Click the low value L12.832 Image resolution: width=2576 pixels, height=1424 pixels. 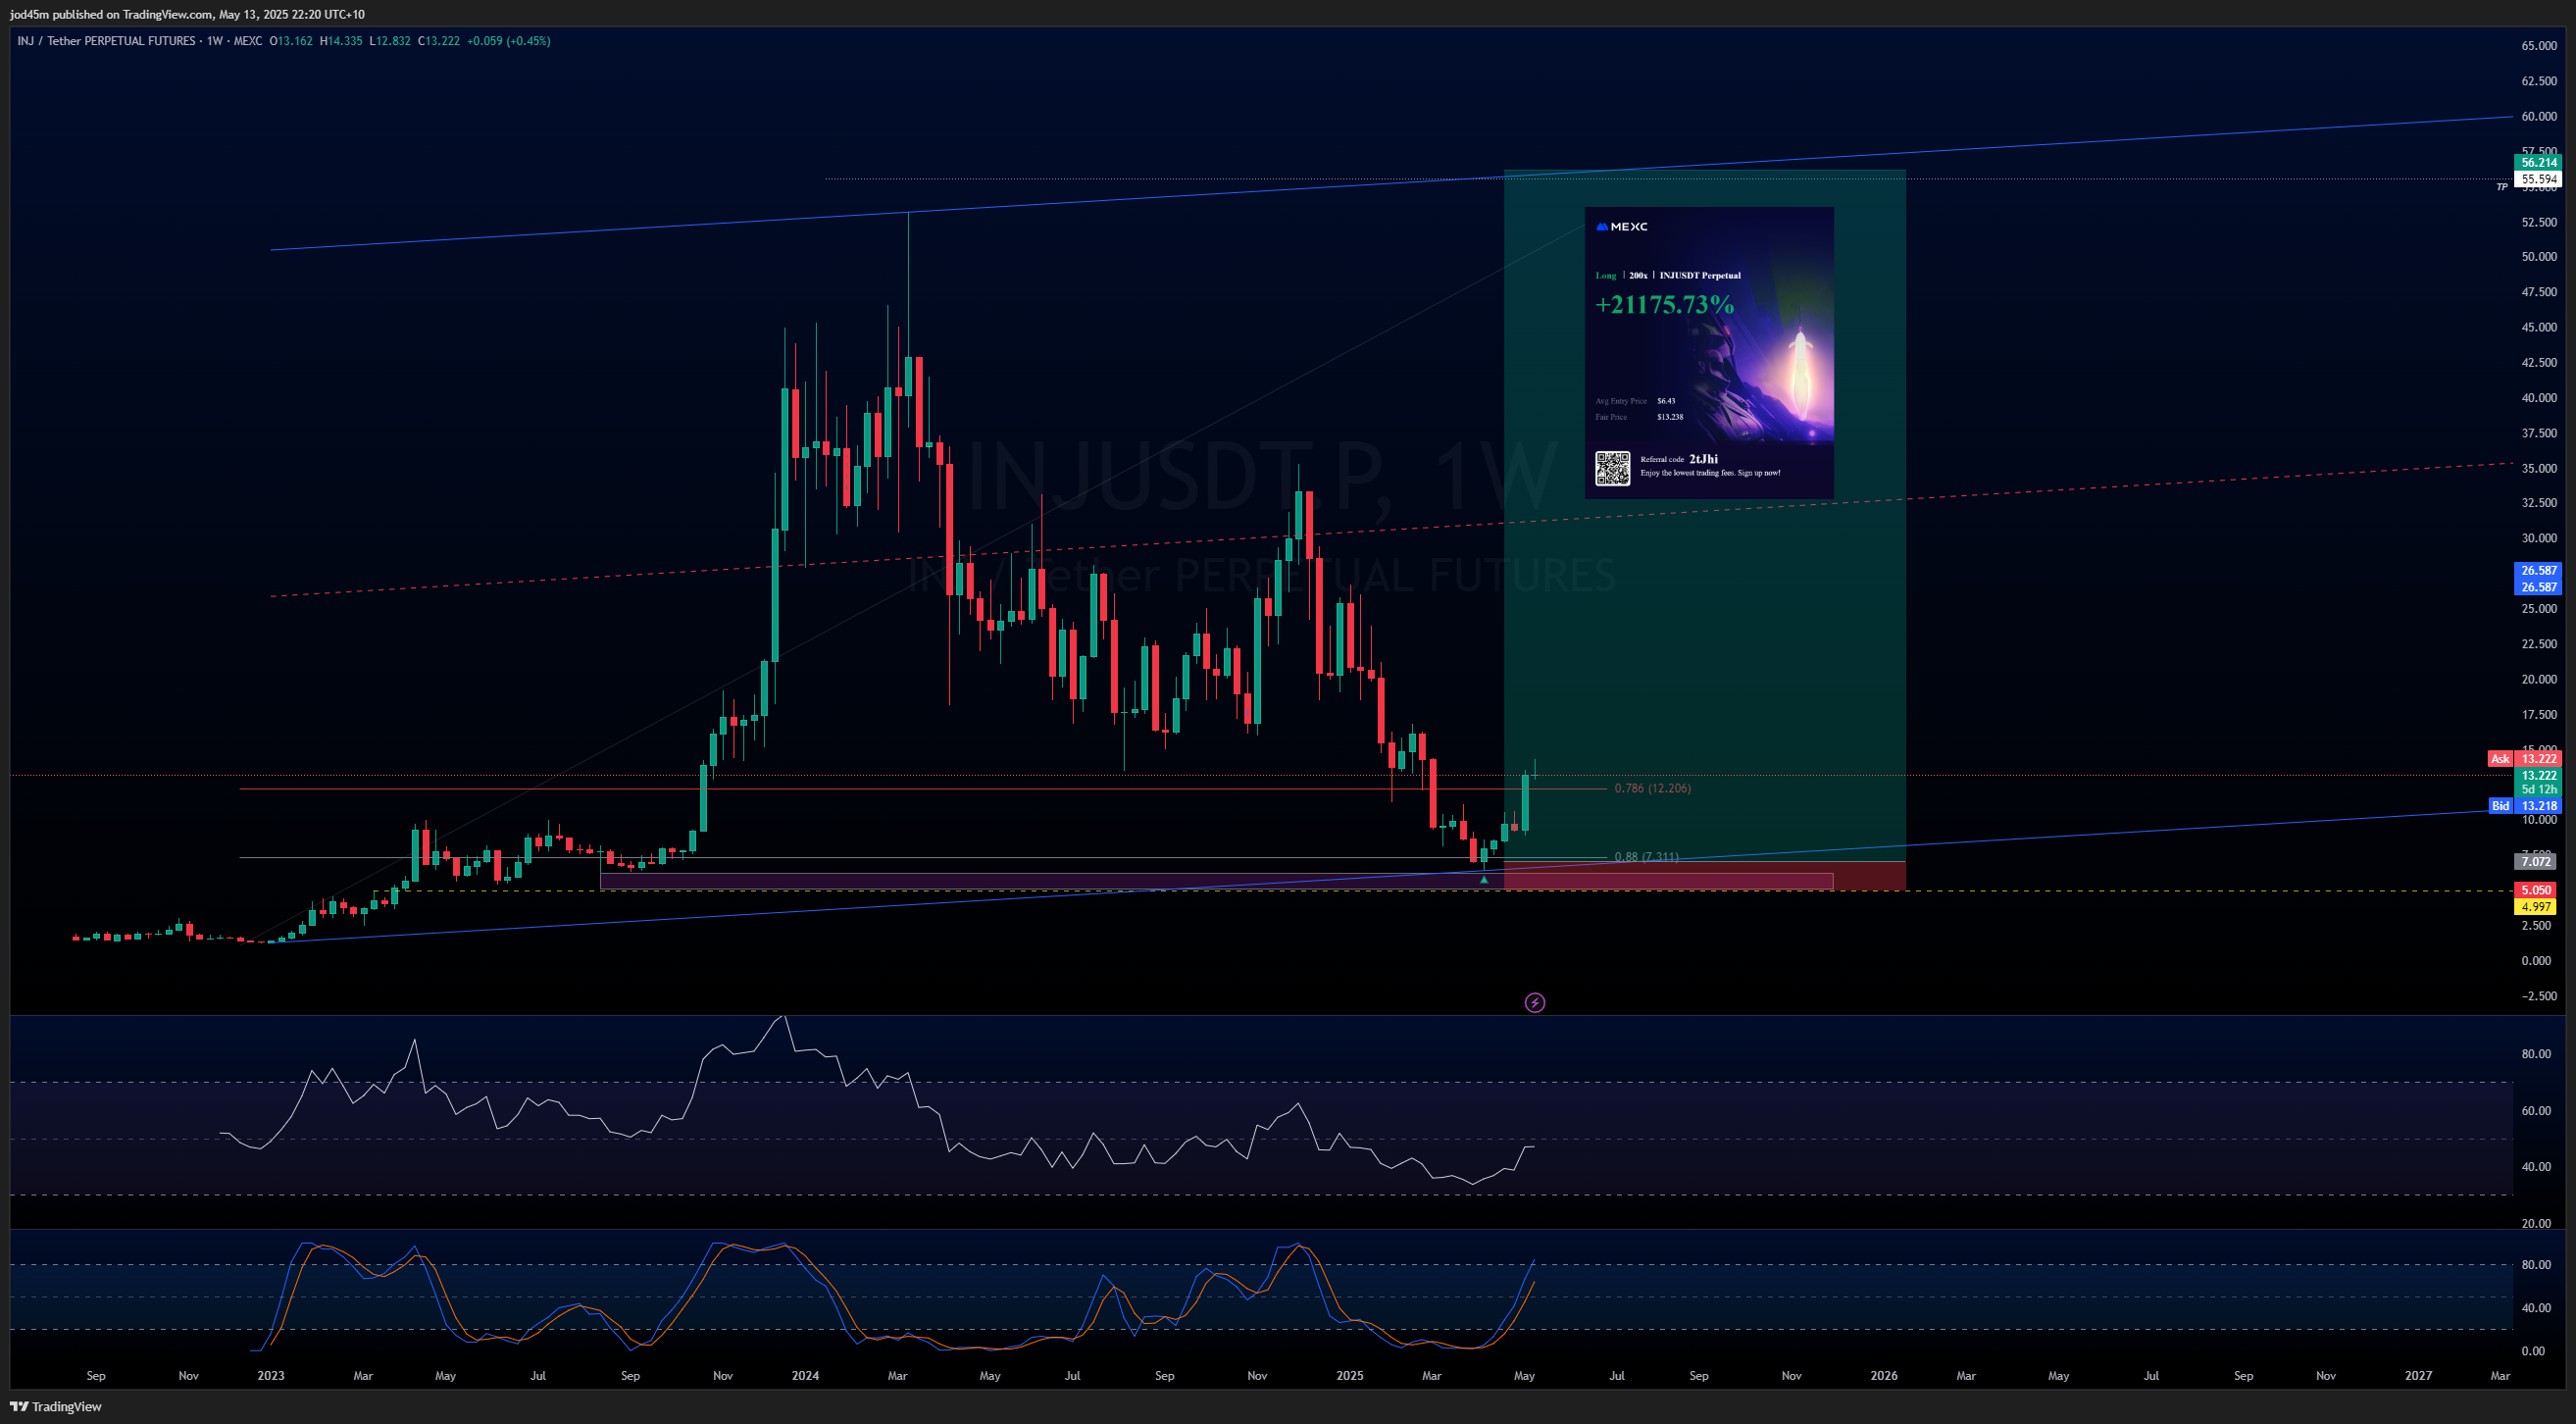coord(390,41)
